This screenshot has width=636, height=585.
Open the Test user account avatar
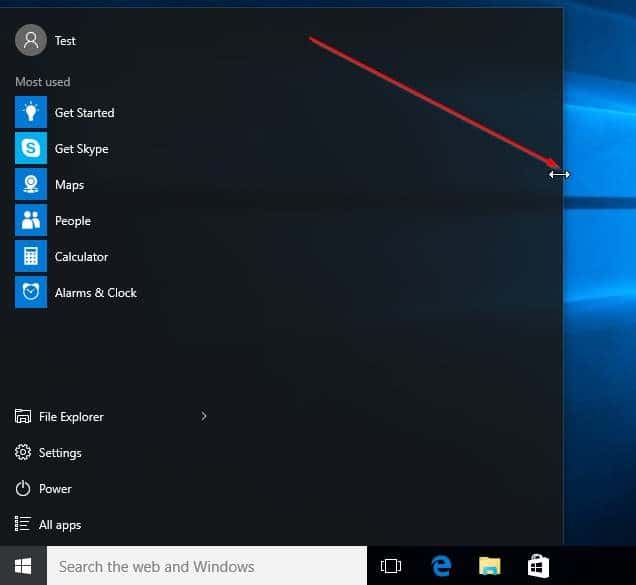coord(31,40)
